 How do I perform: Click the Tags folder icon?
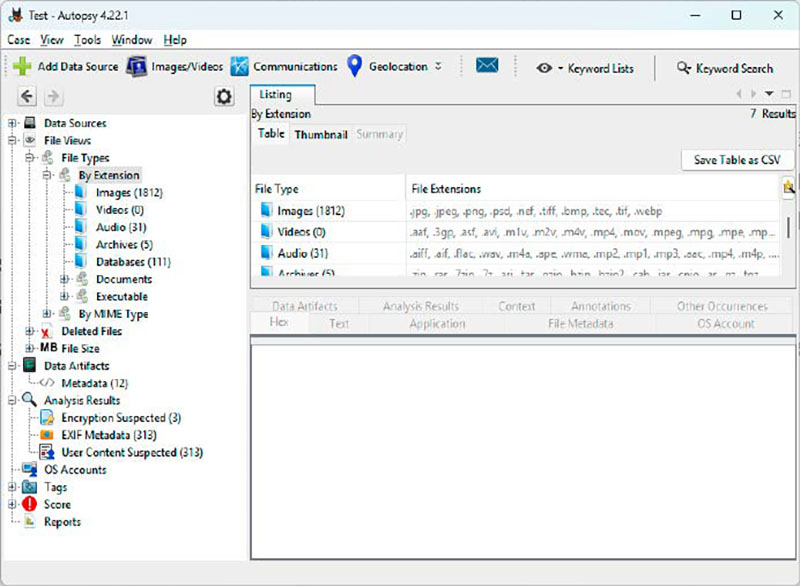tap(30, 487)
